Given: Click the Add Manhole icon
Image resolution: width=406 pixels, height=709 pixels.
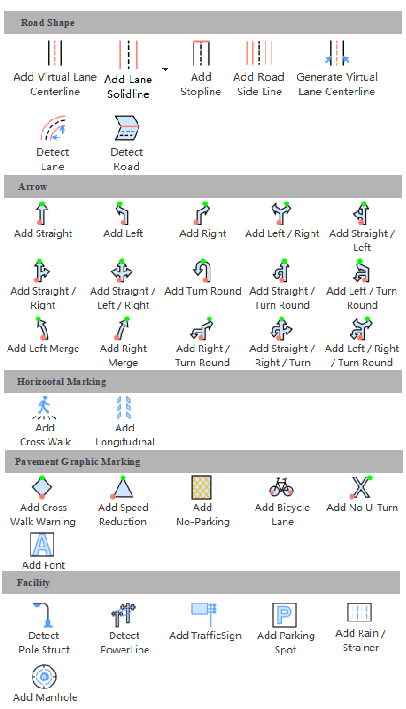Looking at the screenshot, I should (x=44, y=677).
